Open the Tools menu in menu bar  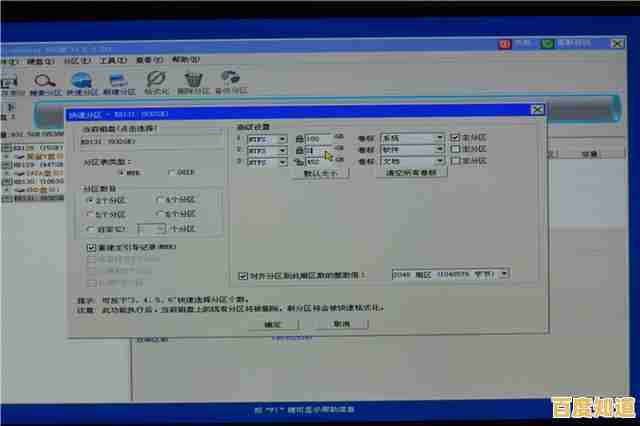point(112,60)
